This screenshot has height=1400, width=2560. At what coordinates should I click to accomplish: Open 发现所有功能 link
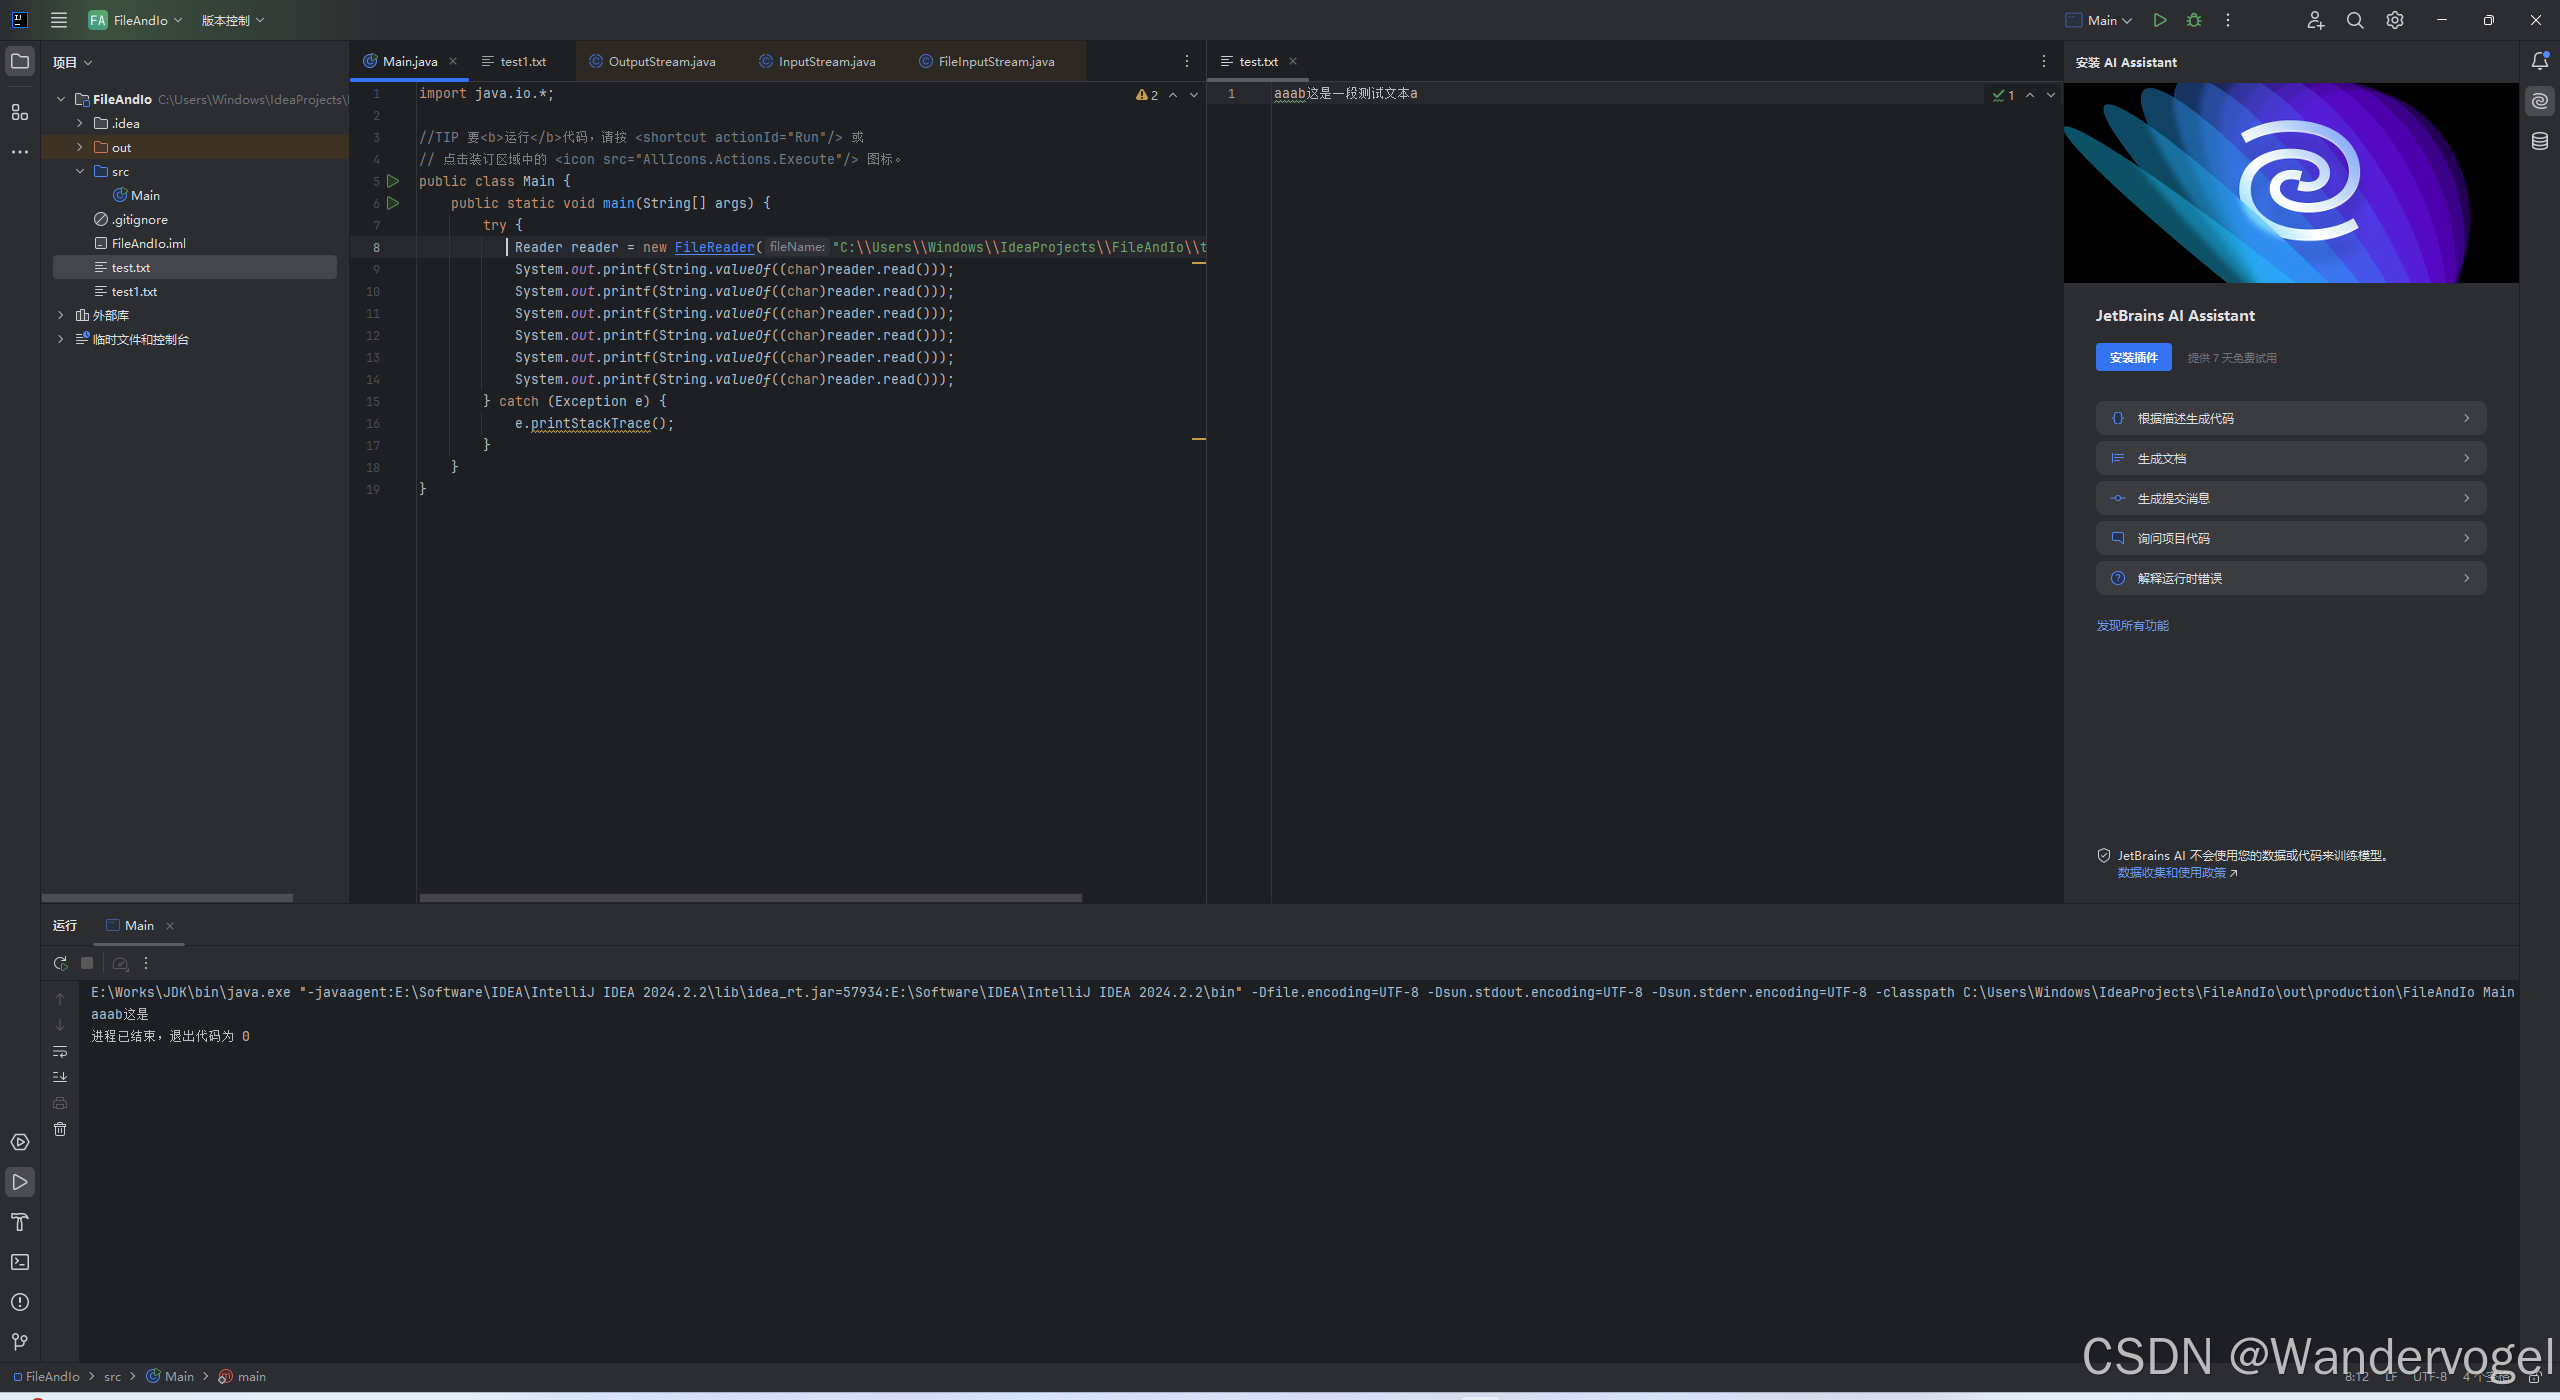(x=2132, y=625)
